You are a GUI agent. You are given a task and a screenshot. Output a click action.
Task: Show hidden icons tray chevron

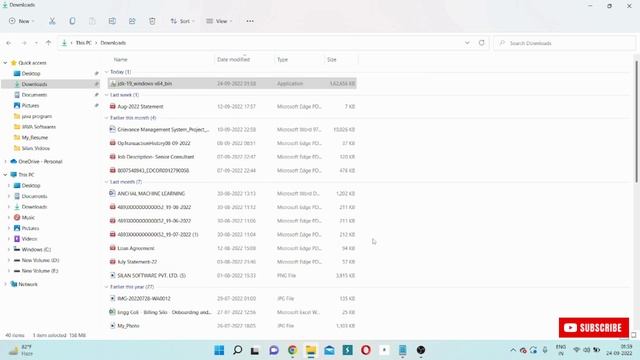pyautogui.click(x=513, y=350)
